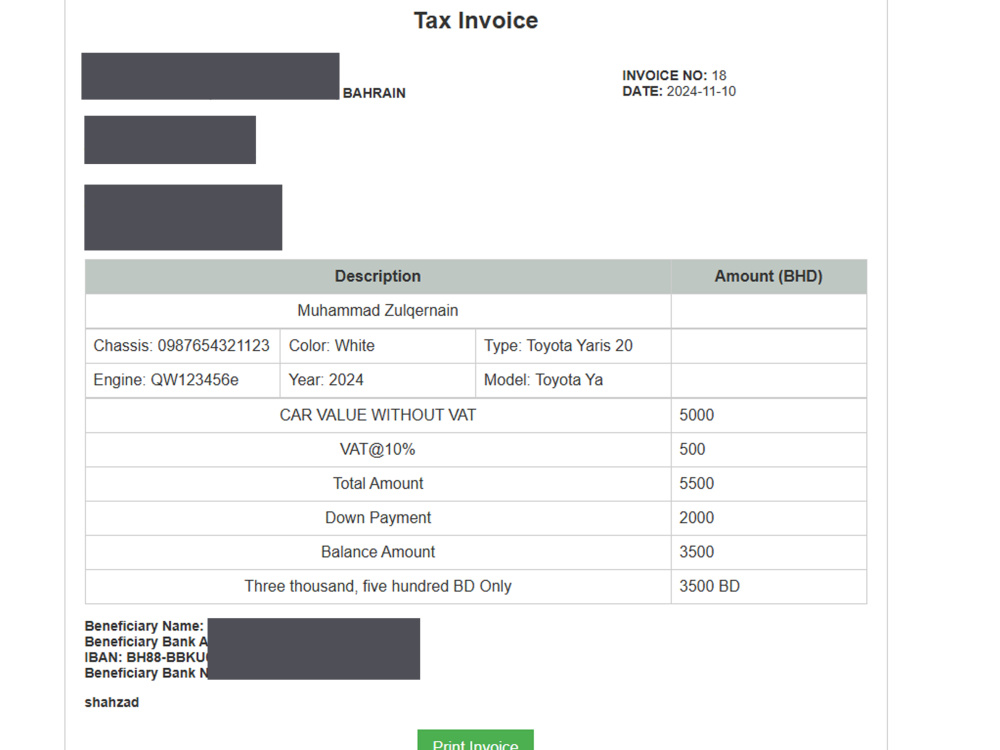Click the 5500 total value
The image size is (1000, 750).
point(696,483)
